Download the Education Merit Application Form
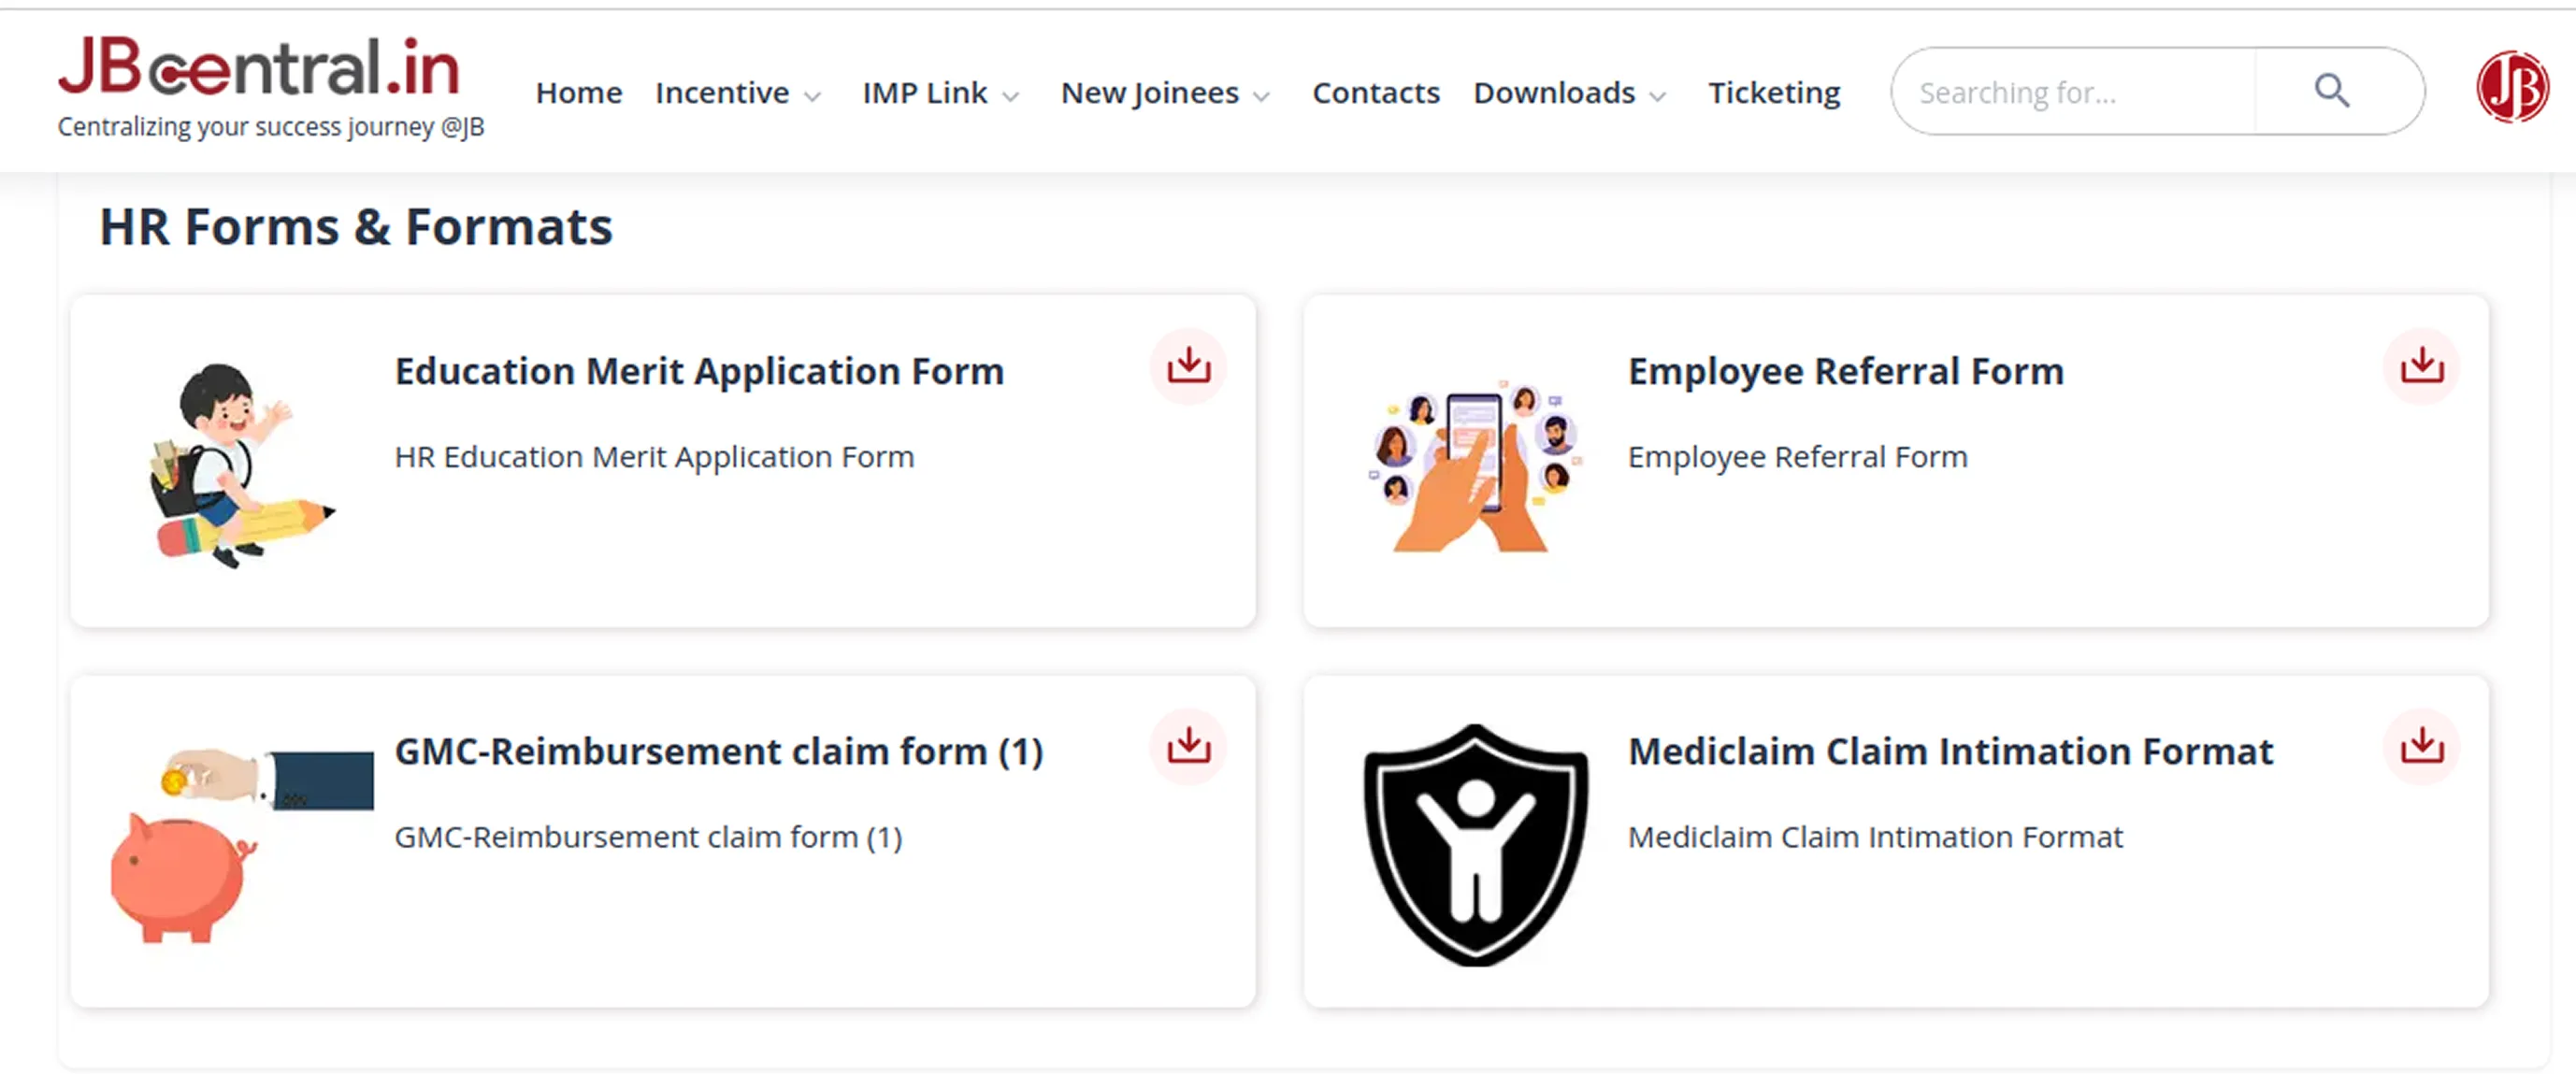The width and height of the screenshot is (2576, 1074). [x=1188, y=366]
